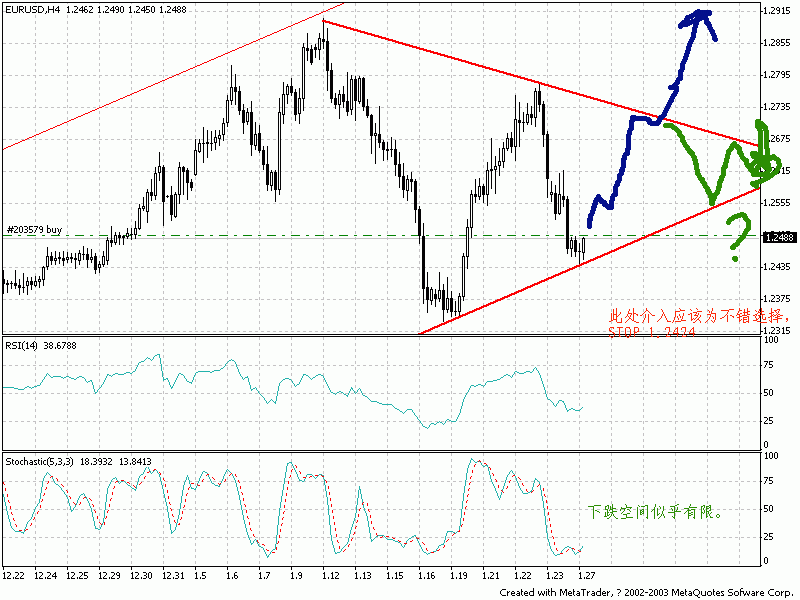Click the 75 level on RSI scale
800x600 pixels.
[768, 365]
